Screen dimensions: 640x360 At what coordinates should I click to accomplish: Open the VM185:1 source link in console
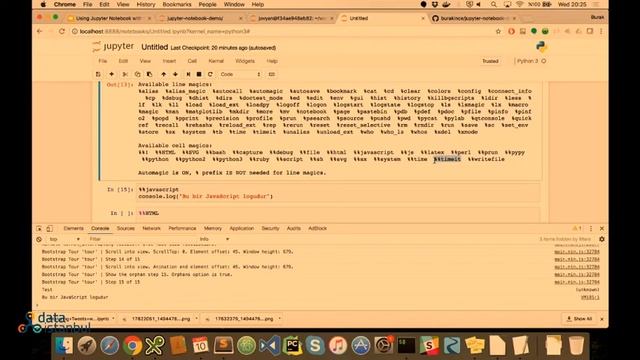590,298
